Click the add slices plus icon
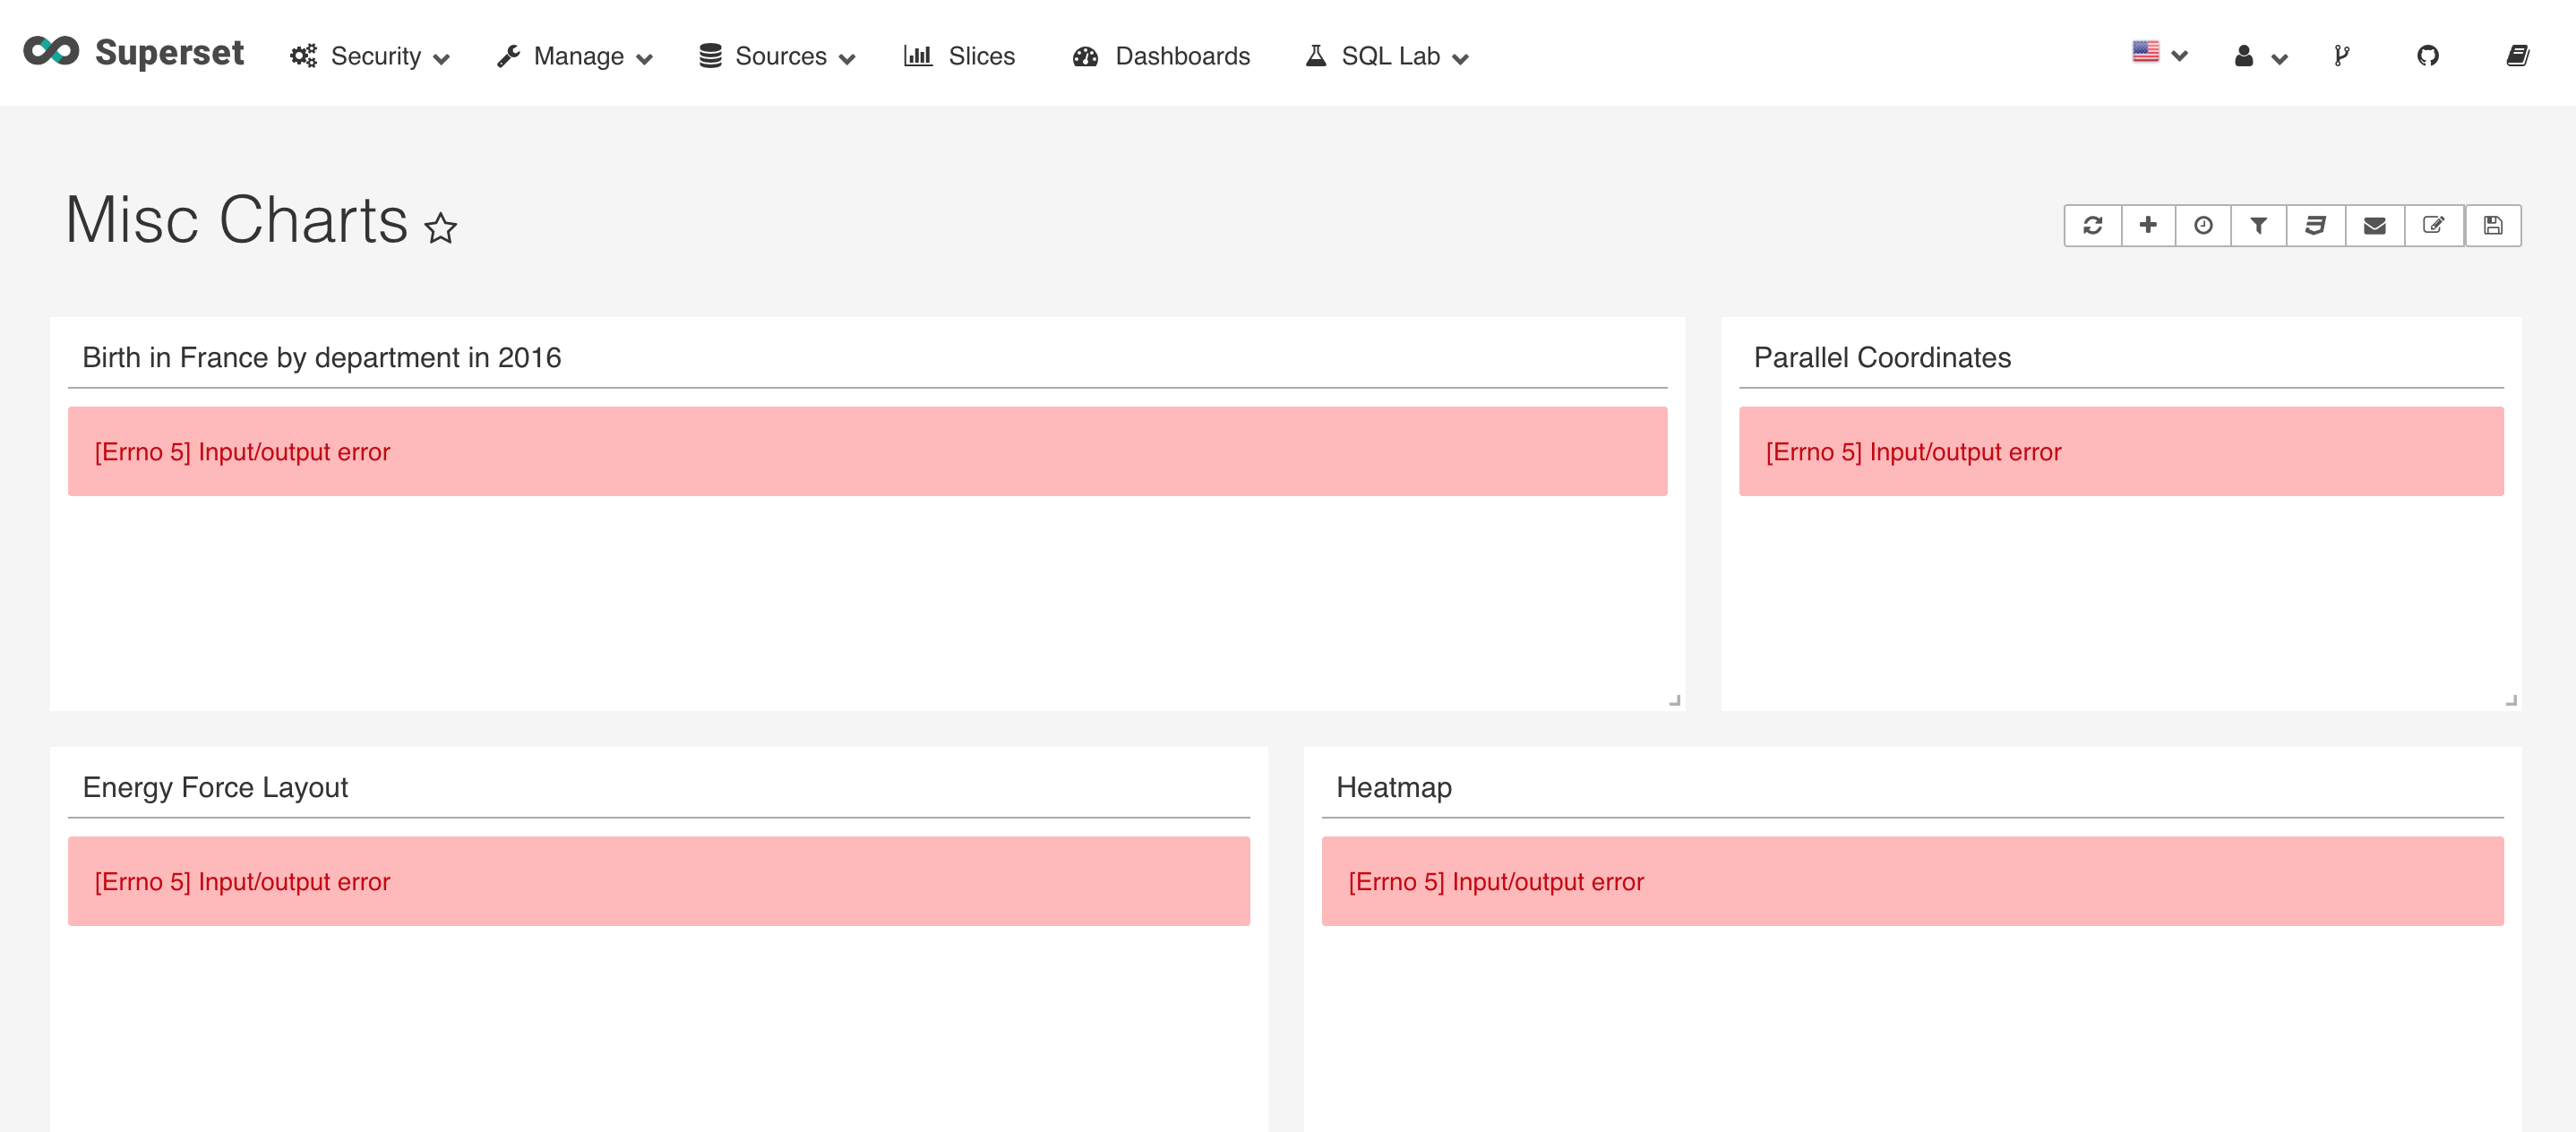2576x1132 pixels. [2147, 226]
